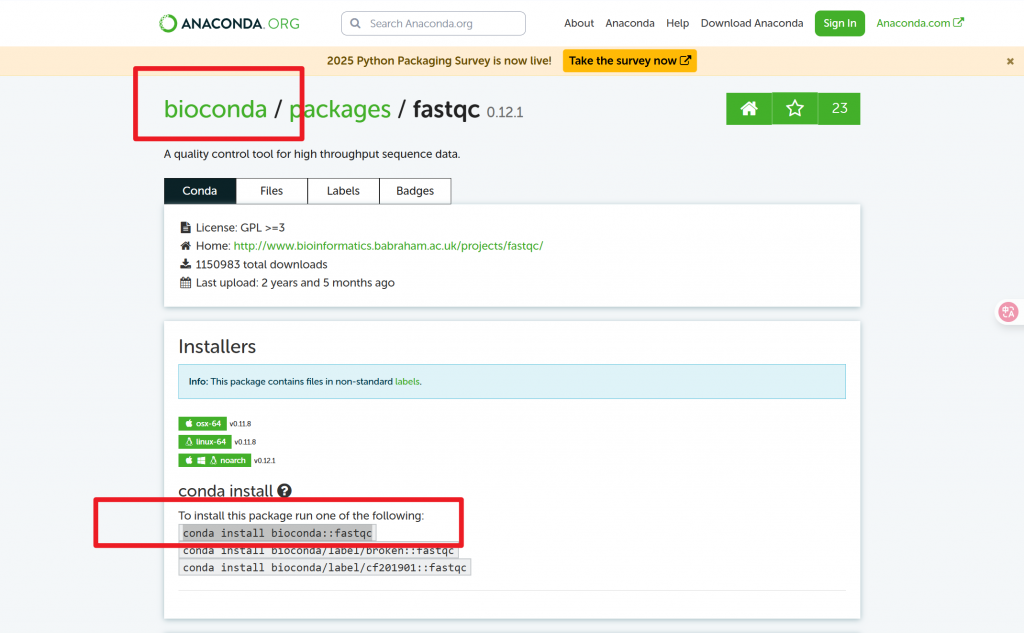1024x633 pixels.
Task: Click the fastqc package title
Action: [x=446, y=109]
